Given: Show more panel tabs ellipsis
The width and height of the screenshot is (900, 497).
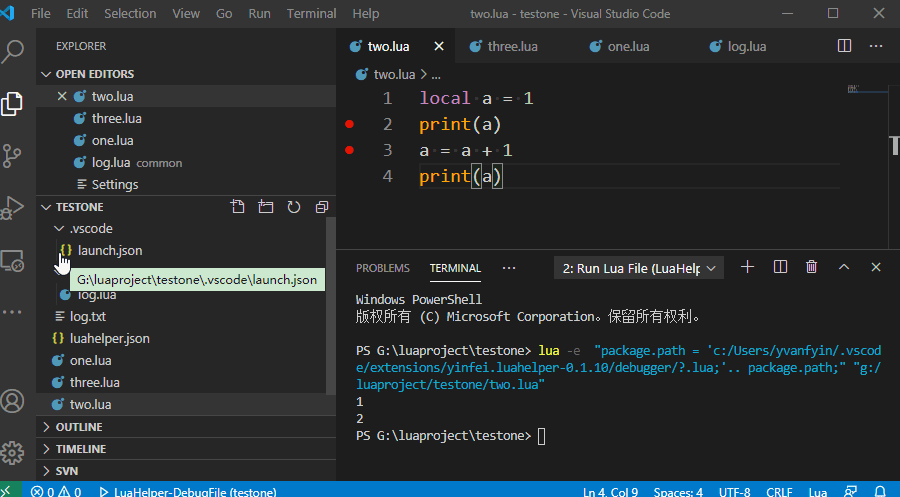Looking at the screenshot, I should (509, 268).
